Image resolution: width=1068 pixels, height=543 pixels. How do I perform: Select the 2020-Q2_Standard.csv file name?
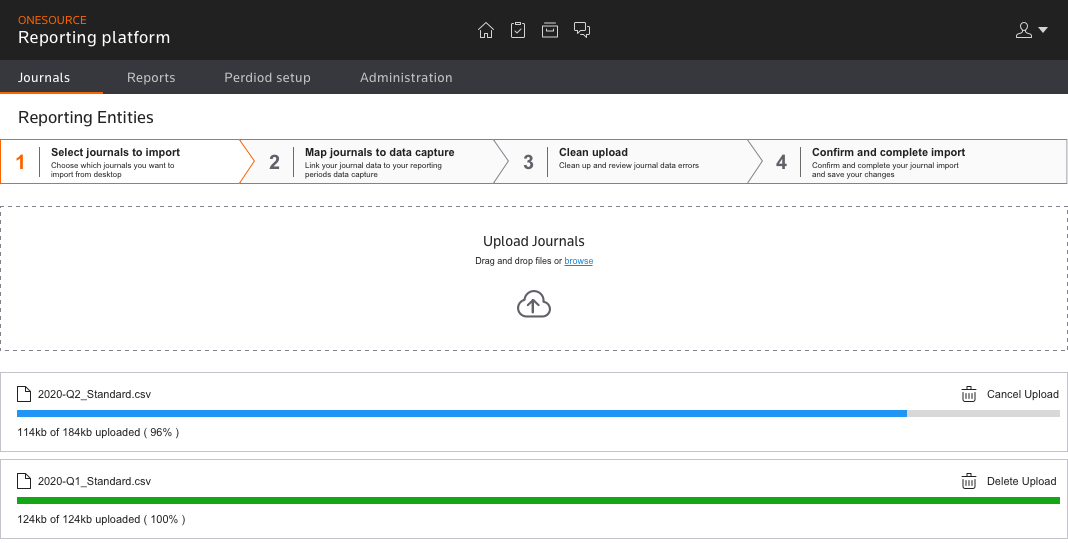(94, 394)
